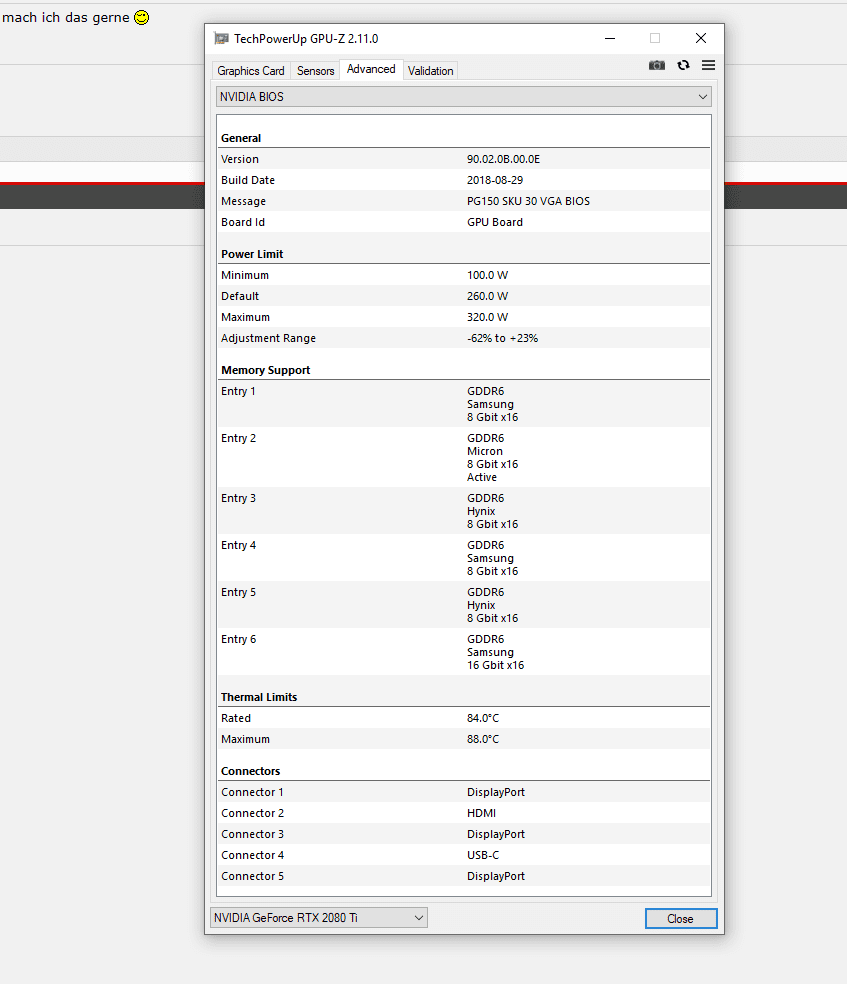This screenshot has width=847, height=984.
Task: Click the refresh arrows icon
Action: click(683, 65)
